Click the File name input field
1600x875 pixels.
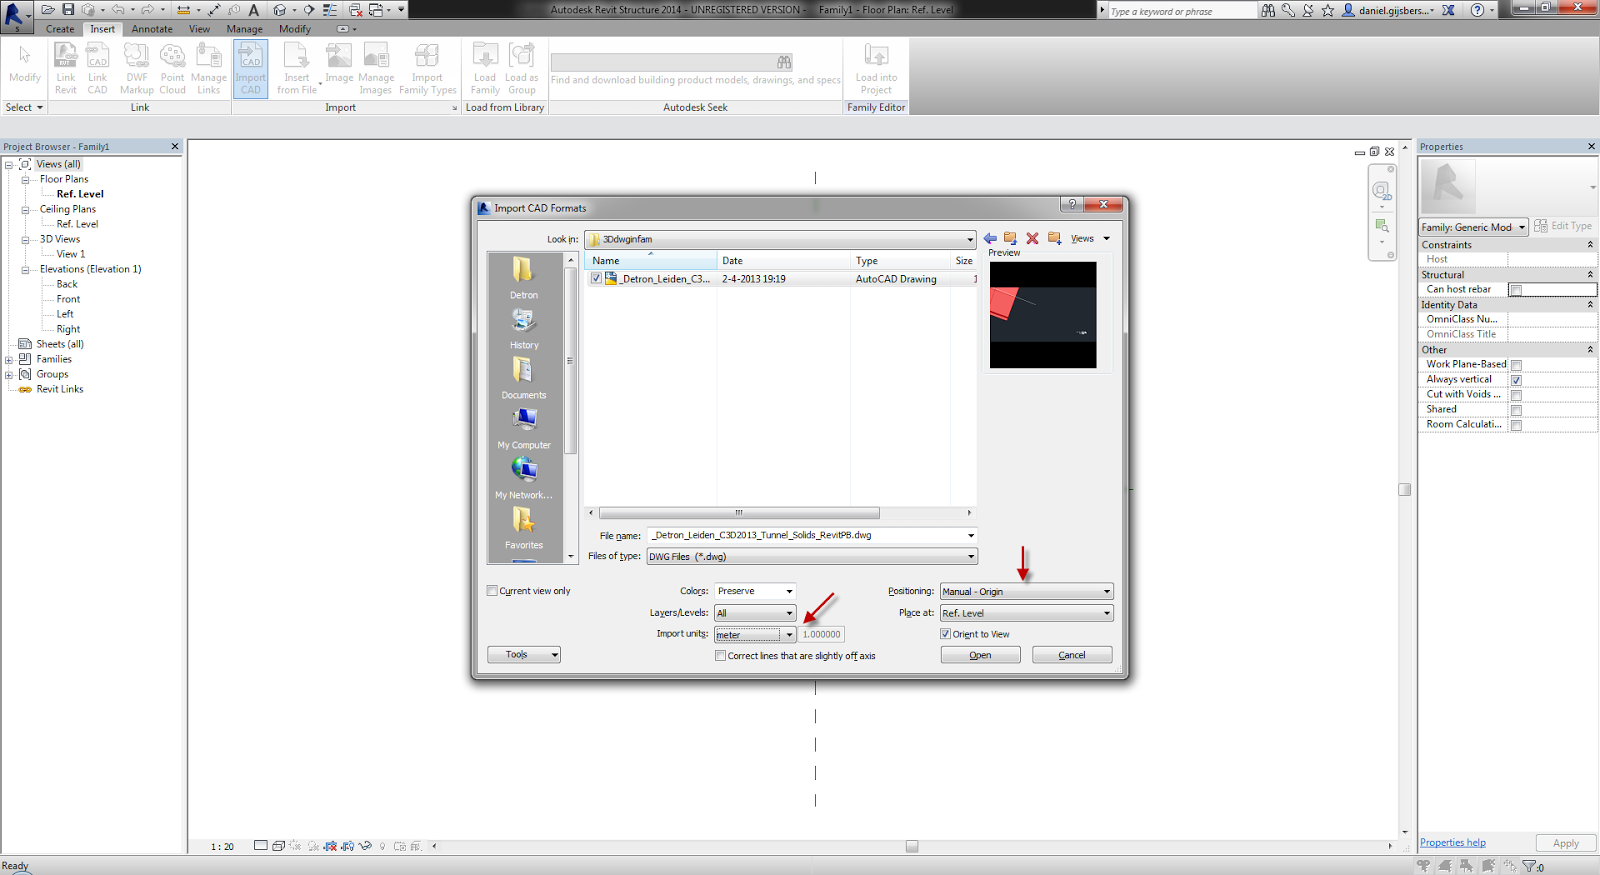812,535
